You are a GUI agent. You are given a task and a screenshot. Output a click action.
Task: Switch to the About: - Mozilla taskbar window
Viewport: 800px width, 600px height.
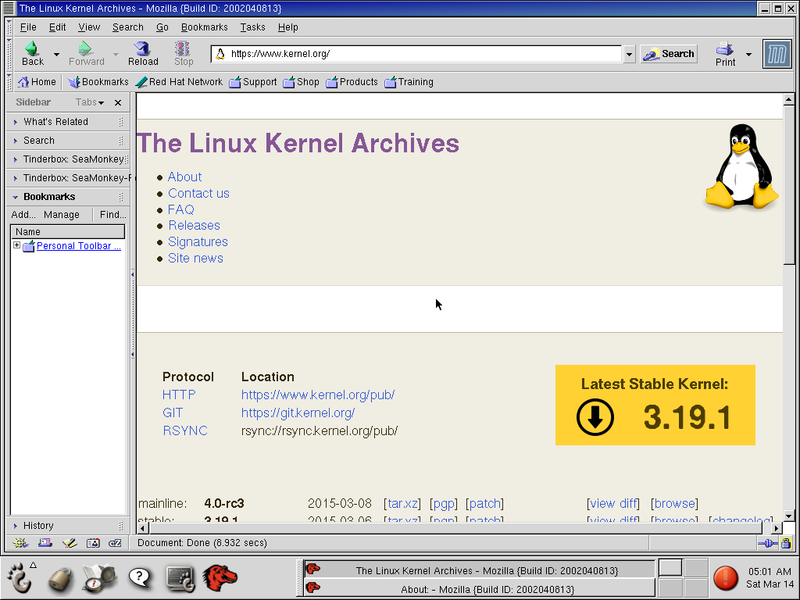click(x=479, y=589)
